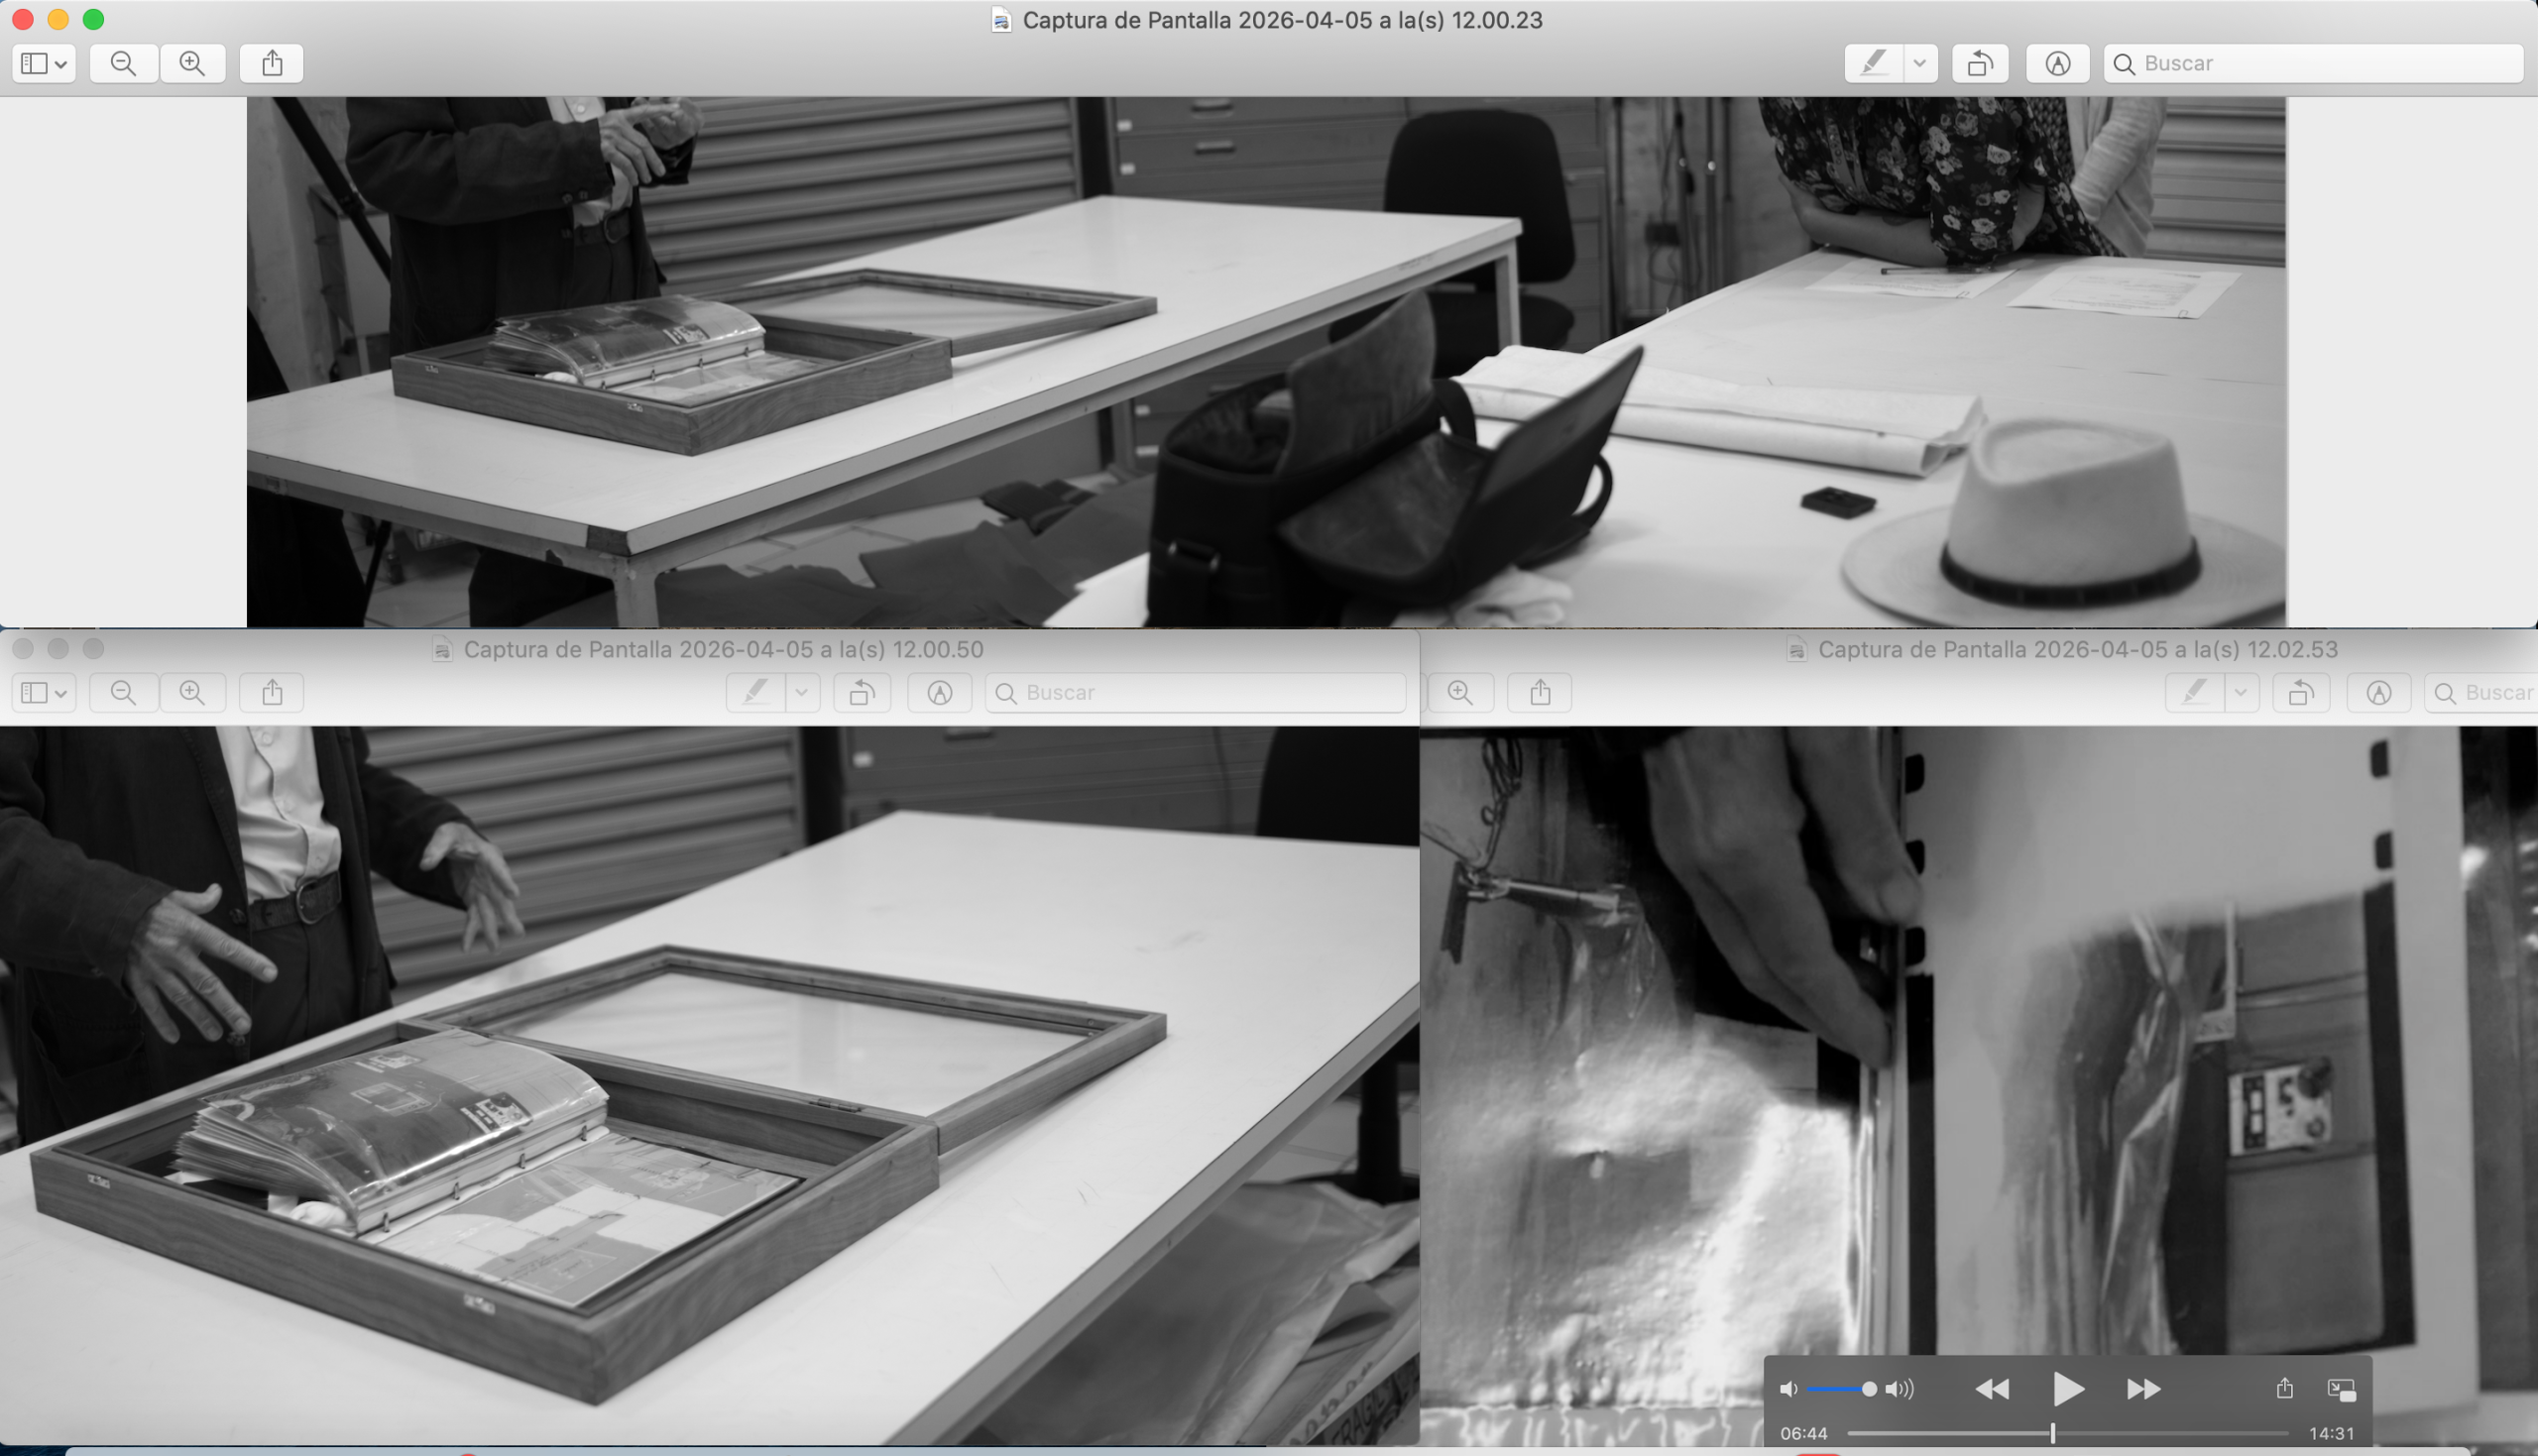Open highlight pen options dropdown in top window
The height and width of the screenshot is (1456, 2538).
point(1919,63)
